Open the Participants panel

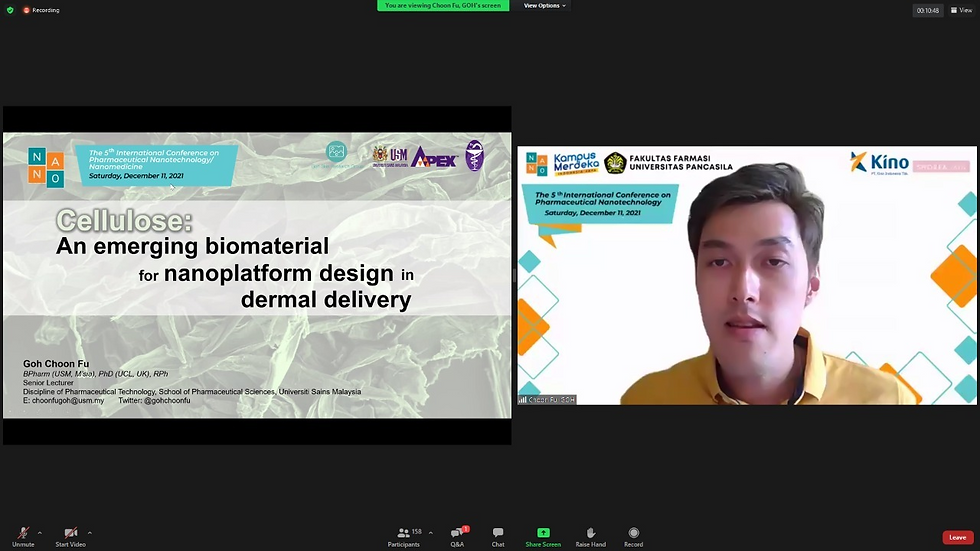point(404,537)
